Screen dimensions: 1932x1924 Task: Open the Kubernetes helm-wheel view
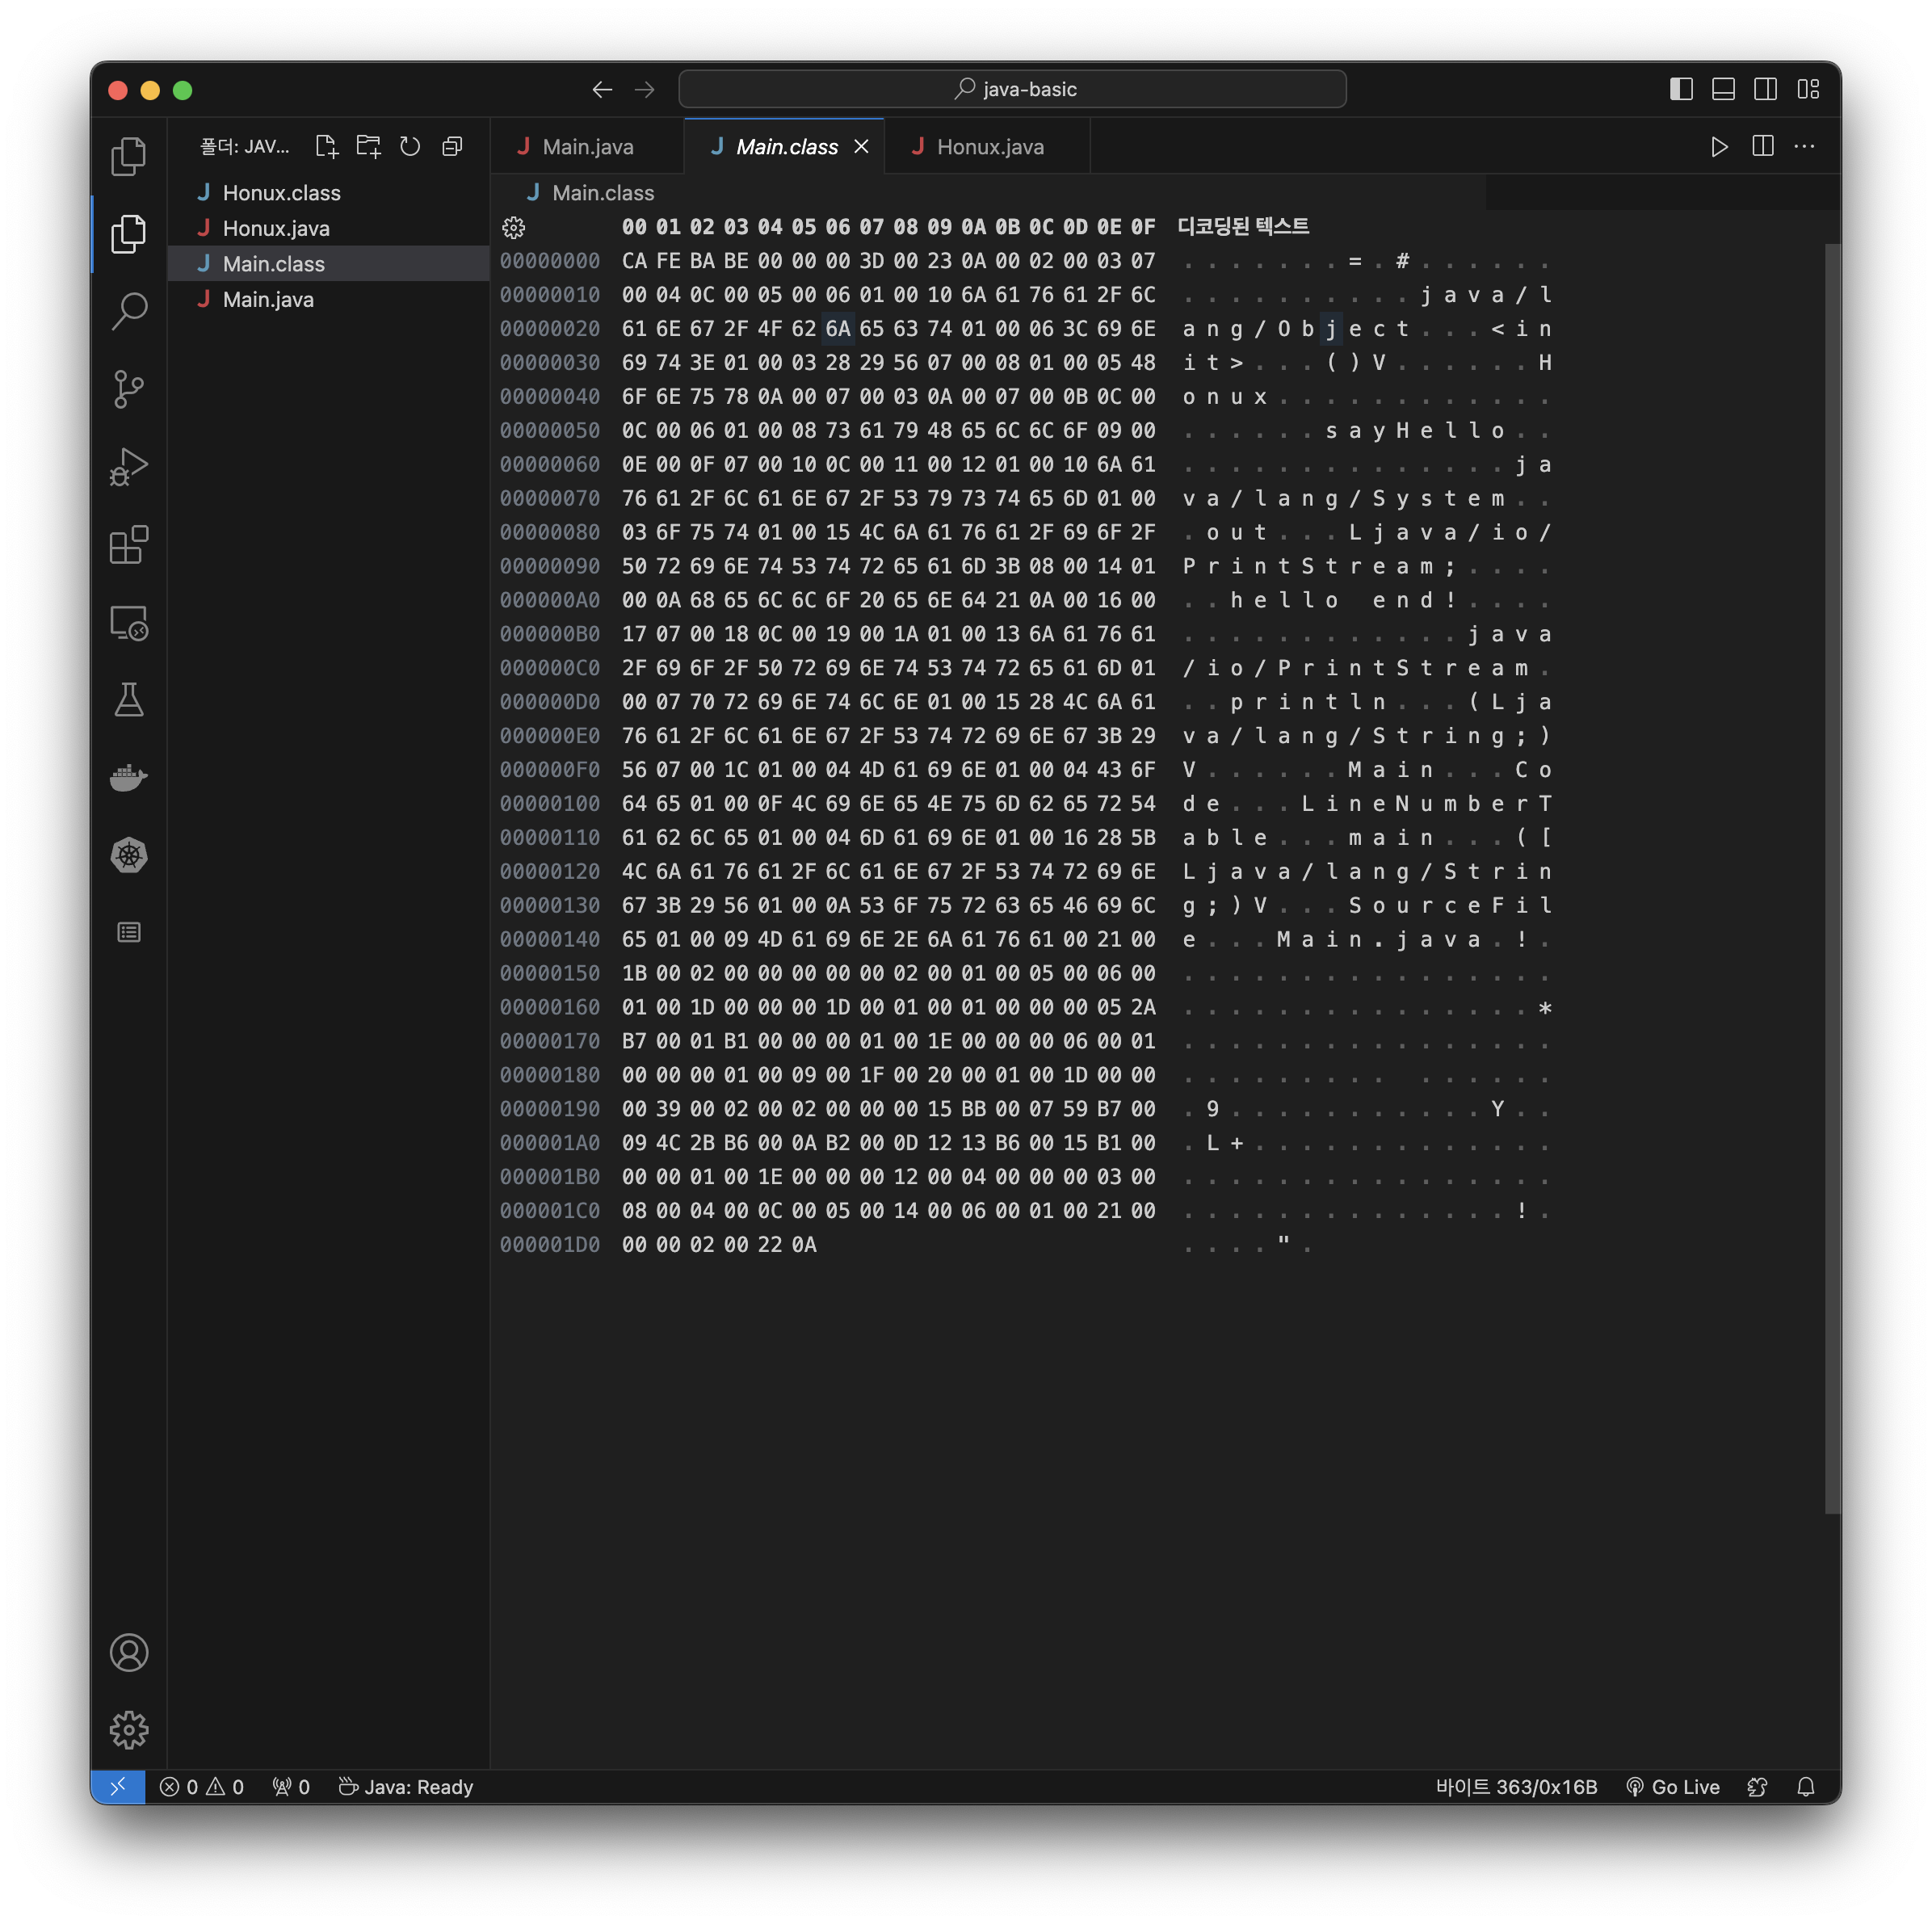[129, 855]
